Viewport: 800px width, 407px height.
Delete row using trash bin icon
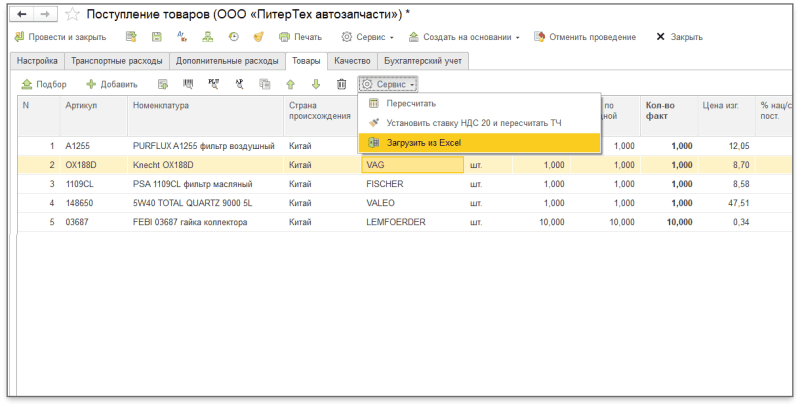(342, 85)
